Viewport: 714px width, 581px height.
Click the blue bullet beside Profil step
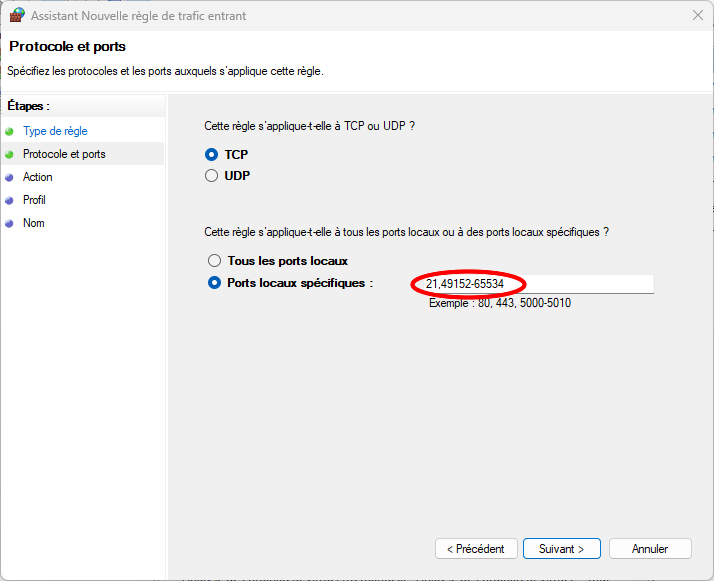tap(10, 200)
